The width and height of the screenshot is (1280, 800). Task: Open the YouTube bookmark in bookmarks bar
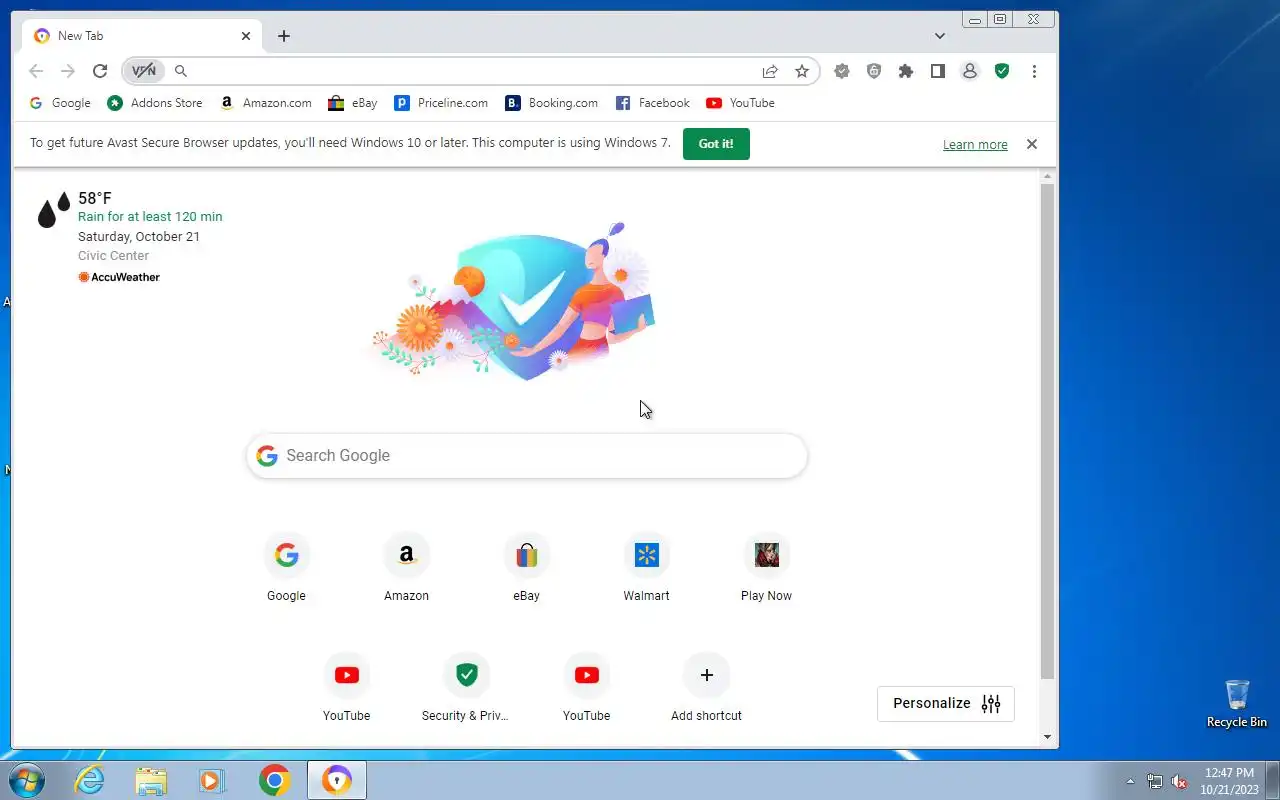coord(740,103)
